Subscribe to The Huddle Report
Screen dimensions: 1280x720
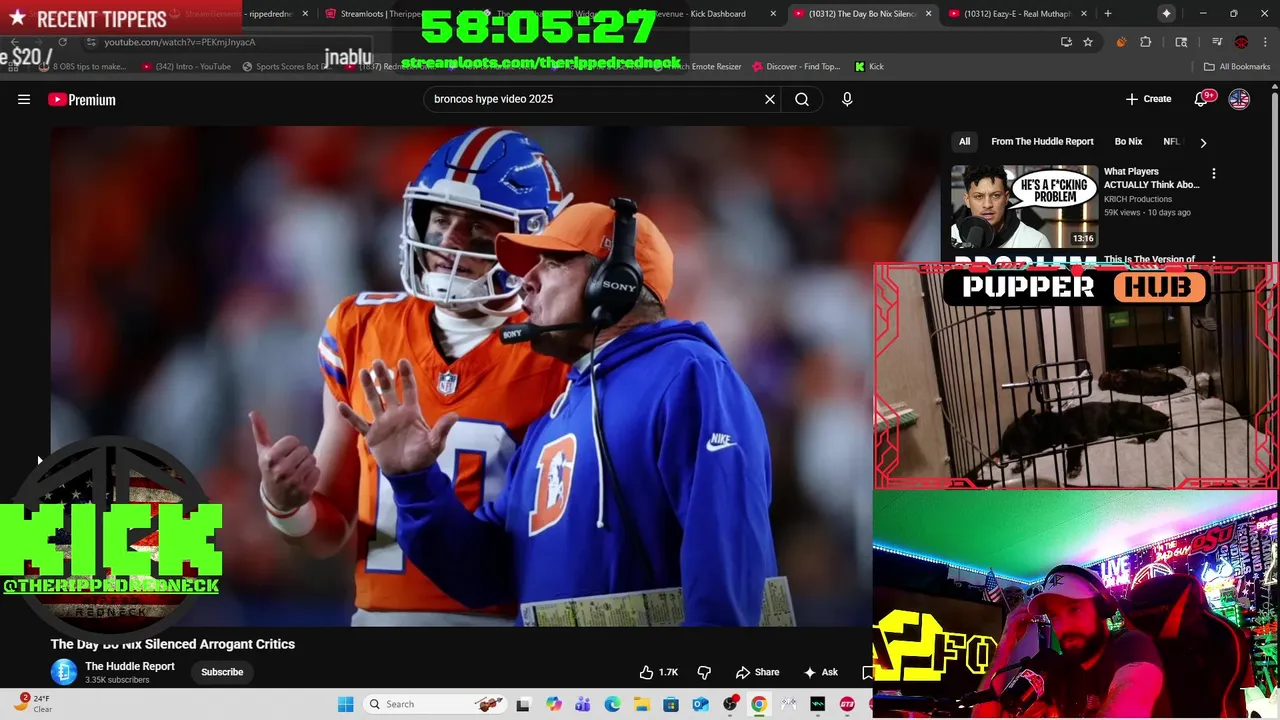(222, 672)
